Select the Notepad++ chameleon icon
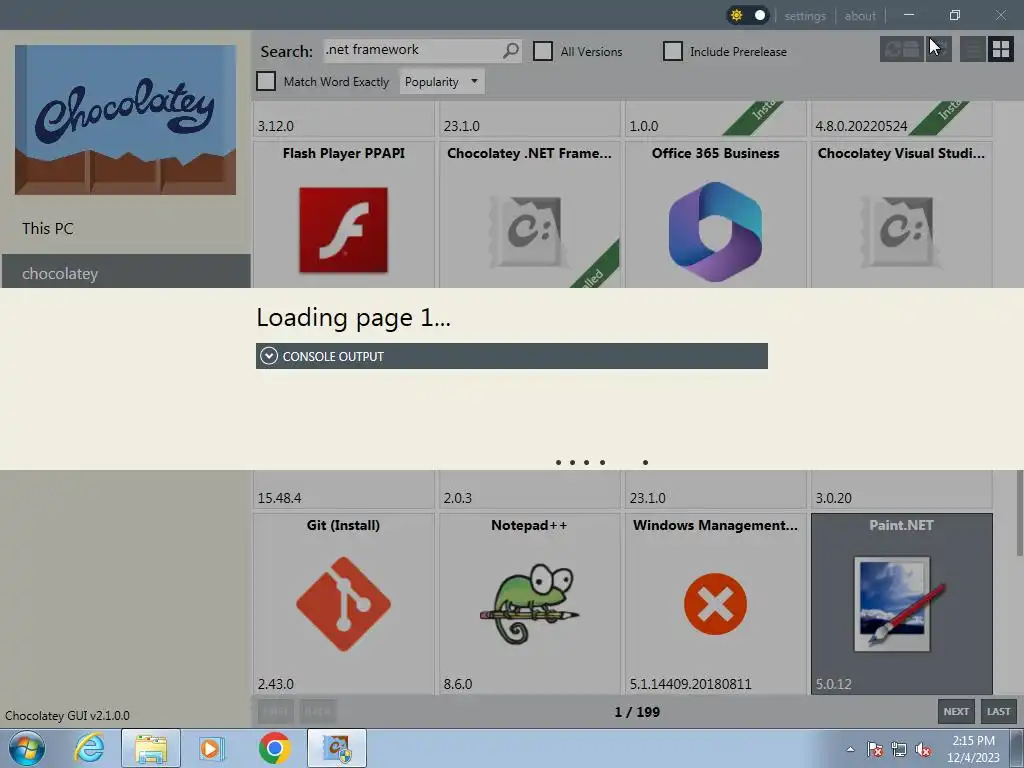This screenshot has width=1024, height=768. (x=530, y=604)
